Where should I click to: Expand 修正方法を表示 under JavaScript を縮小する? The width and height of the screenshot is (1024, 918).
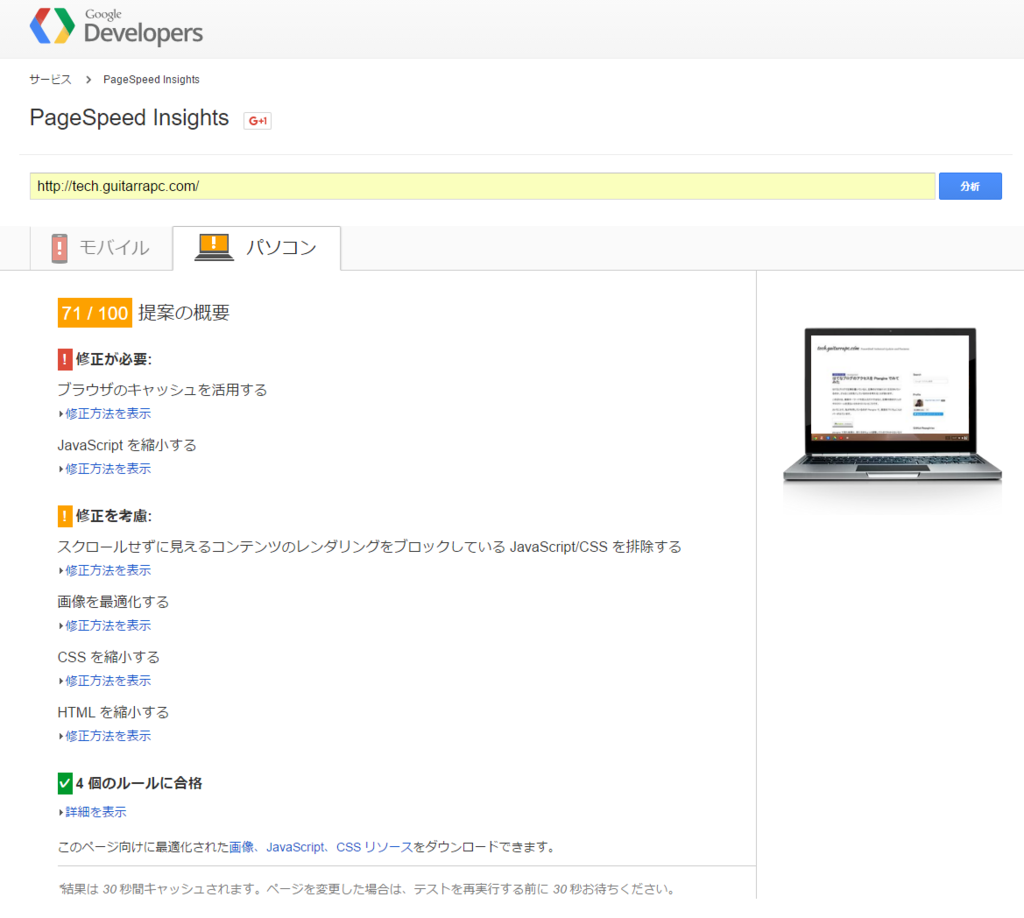pos(108,469)
